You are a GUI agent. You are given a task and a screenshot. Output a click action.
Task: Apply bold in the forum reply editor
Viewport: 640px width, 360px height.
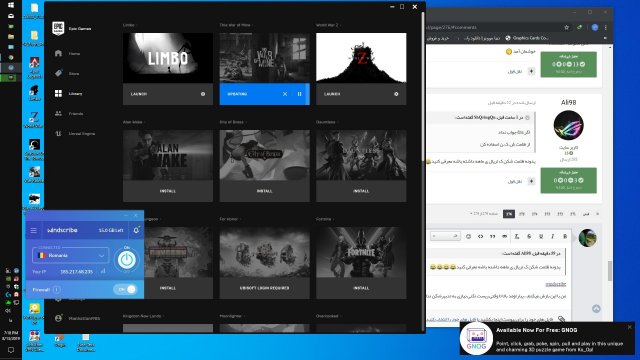point(565,236)
